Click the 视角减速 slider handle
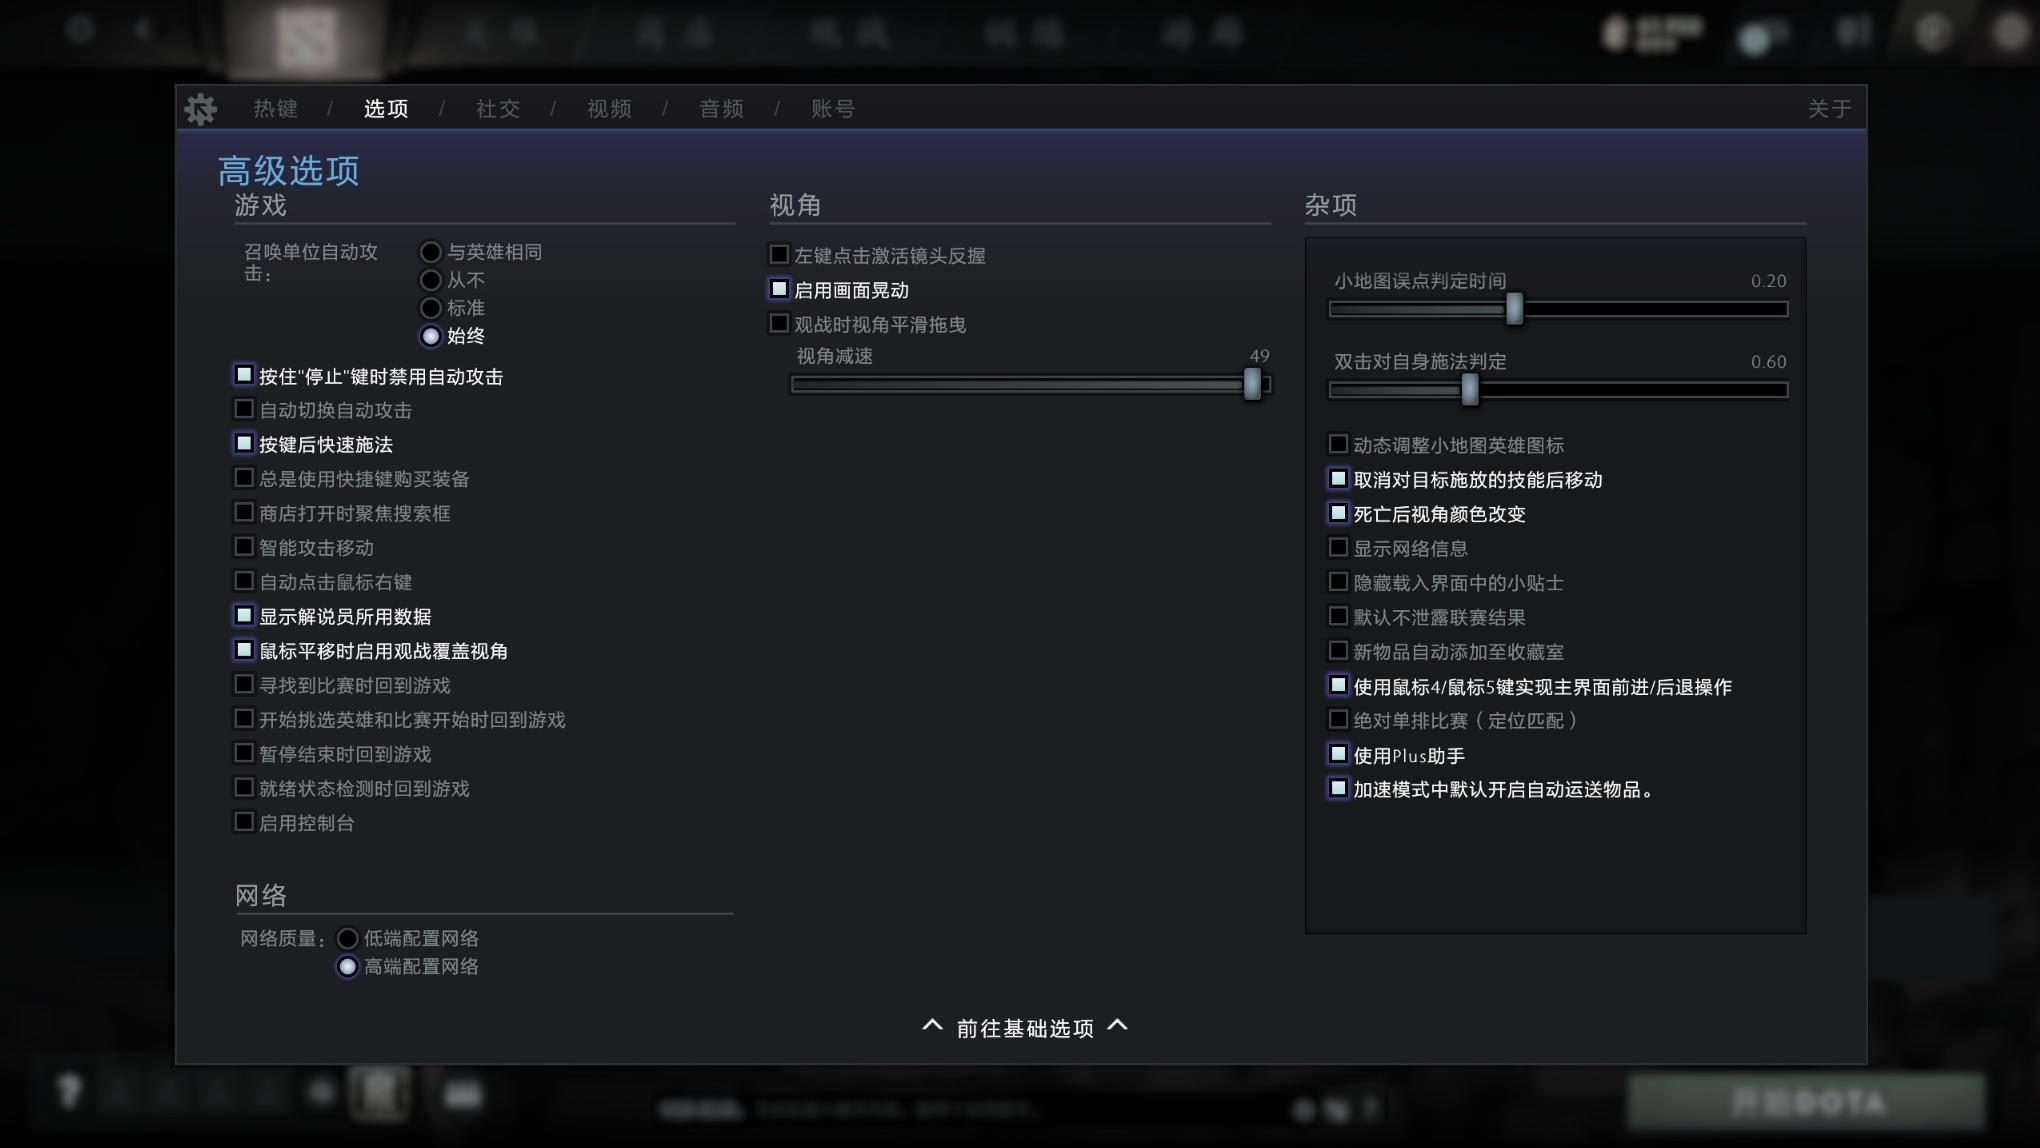Image resolution: width=2040 pixels, height=1148 pixels. coord(1254,384)
